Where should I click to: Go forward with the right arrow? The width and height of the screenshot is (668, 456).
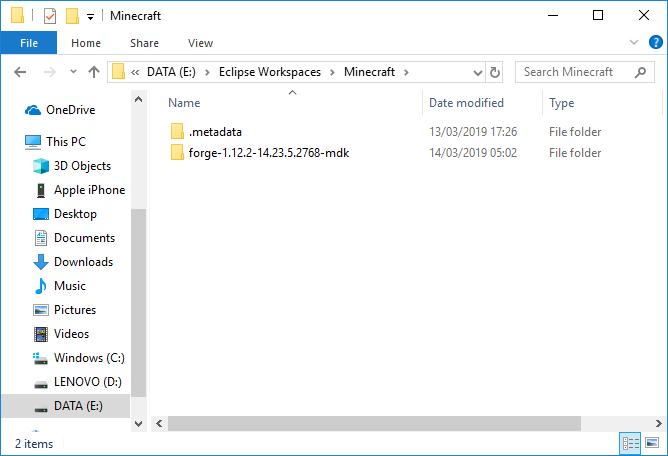(x=50, y=72)
